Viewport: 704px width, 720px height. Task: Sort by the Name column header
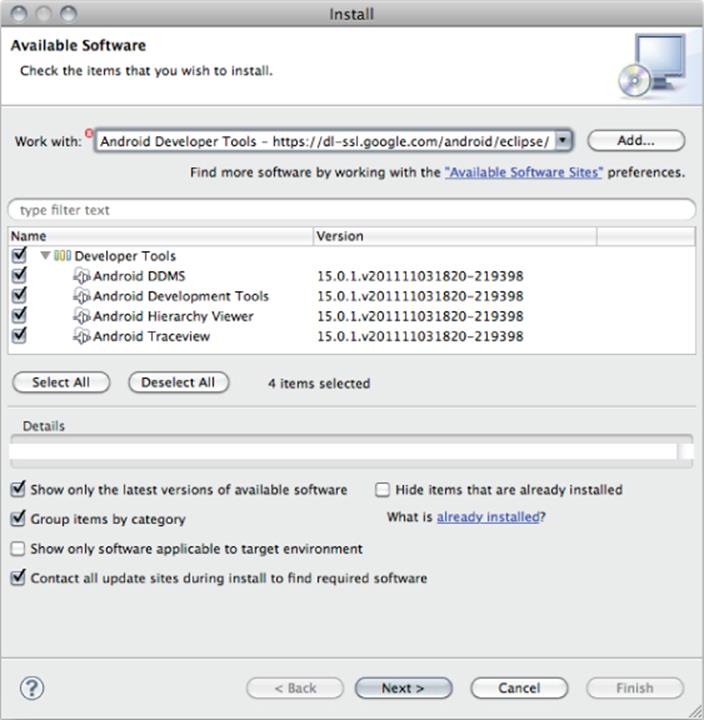pyautogui.click(x=161, y=236)
